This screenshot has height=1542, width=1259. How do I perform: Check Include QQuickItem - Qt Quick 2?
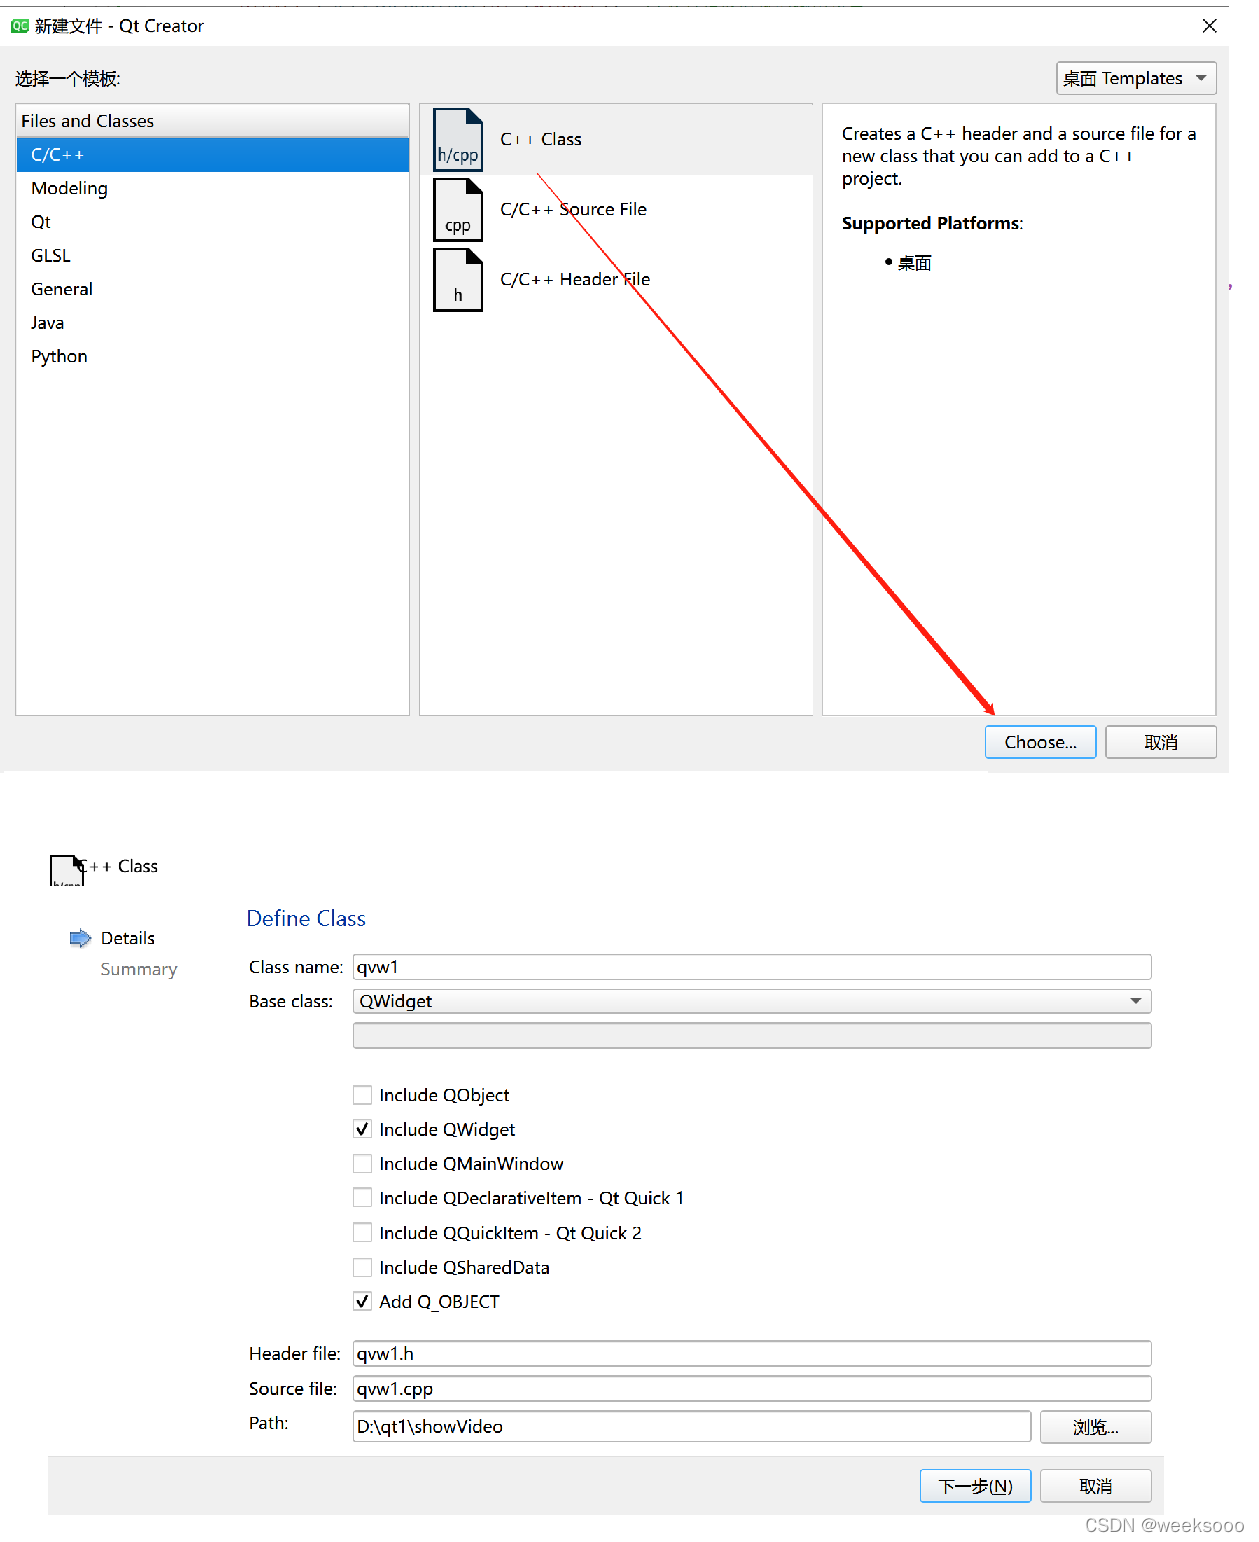click(362, 1233)
